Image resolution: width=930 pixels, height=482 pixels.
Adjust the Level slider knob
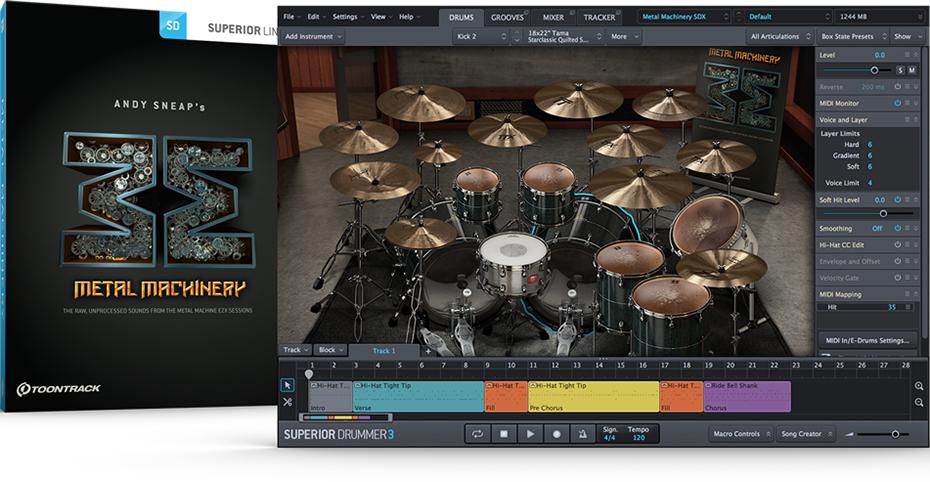pos(874,70)
